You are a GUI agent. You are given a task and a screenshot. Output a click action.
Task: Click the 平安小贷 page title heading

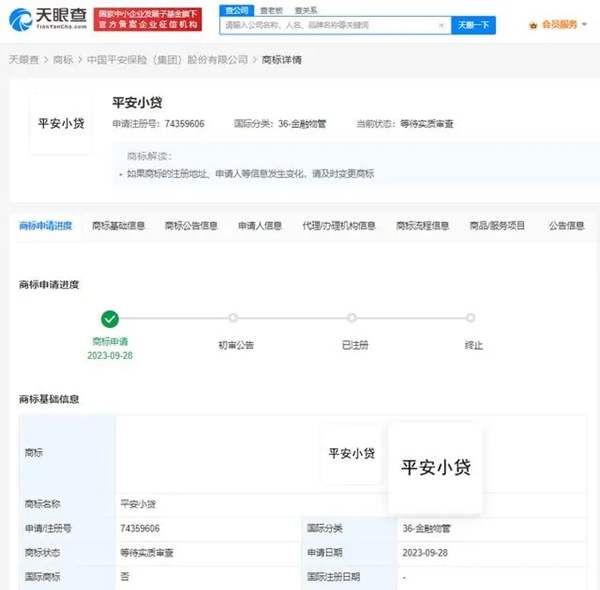pos(137,103)
